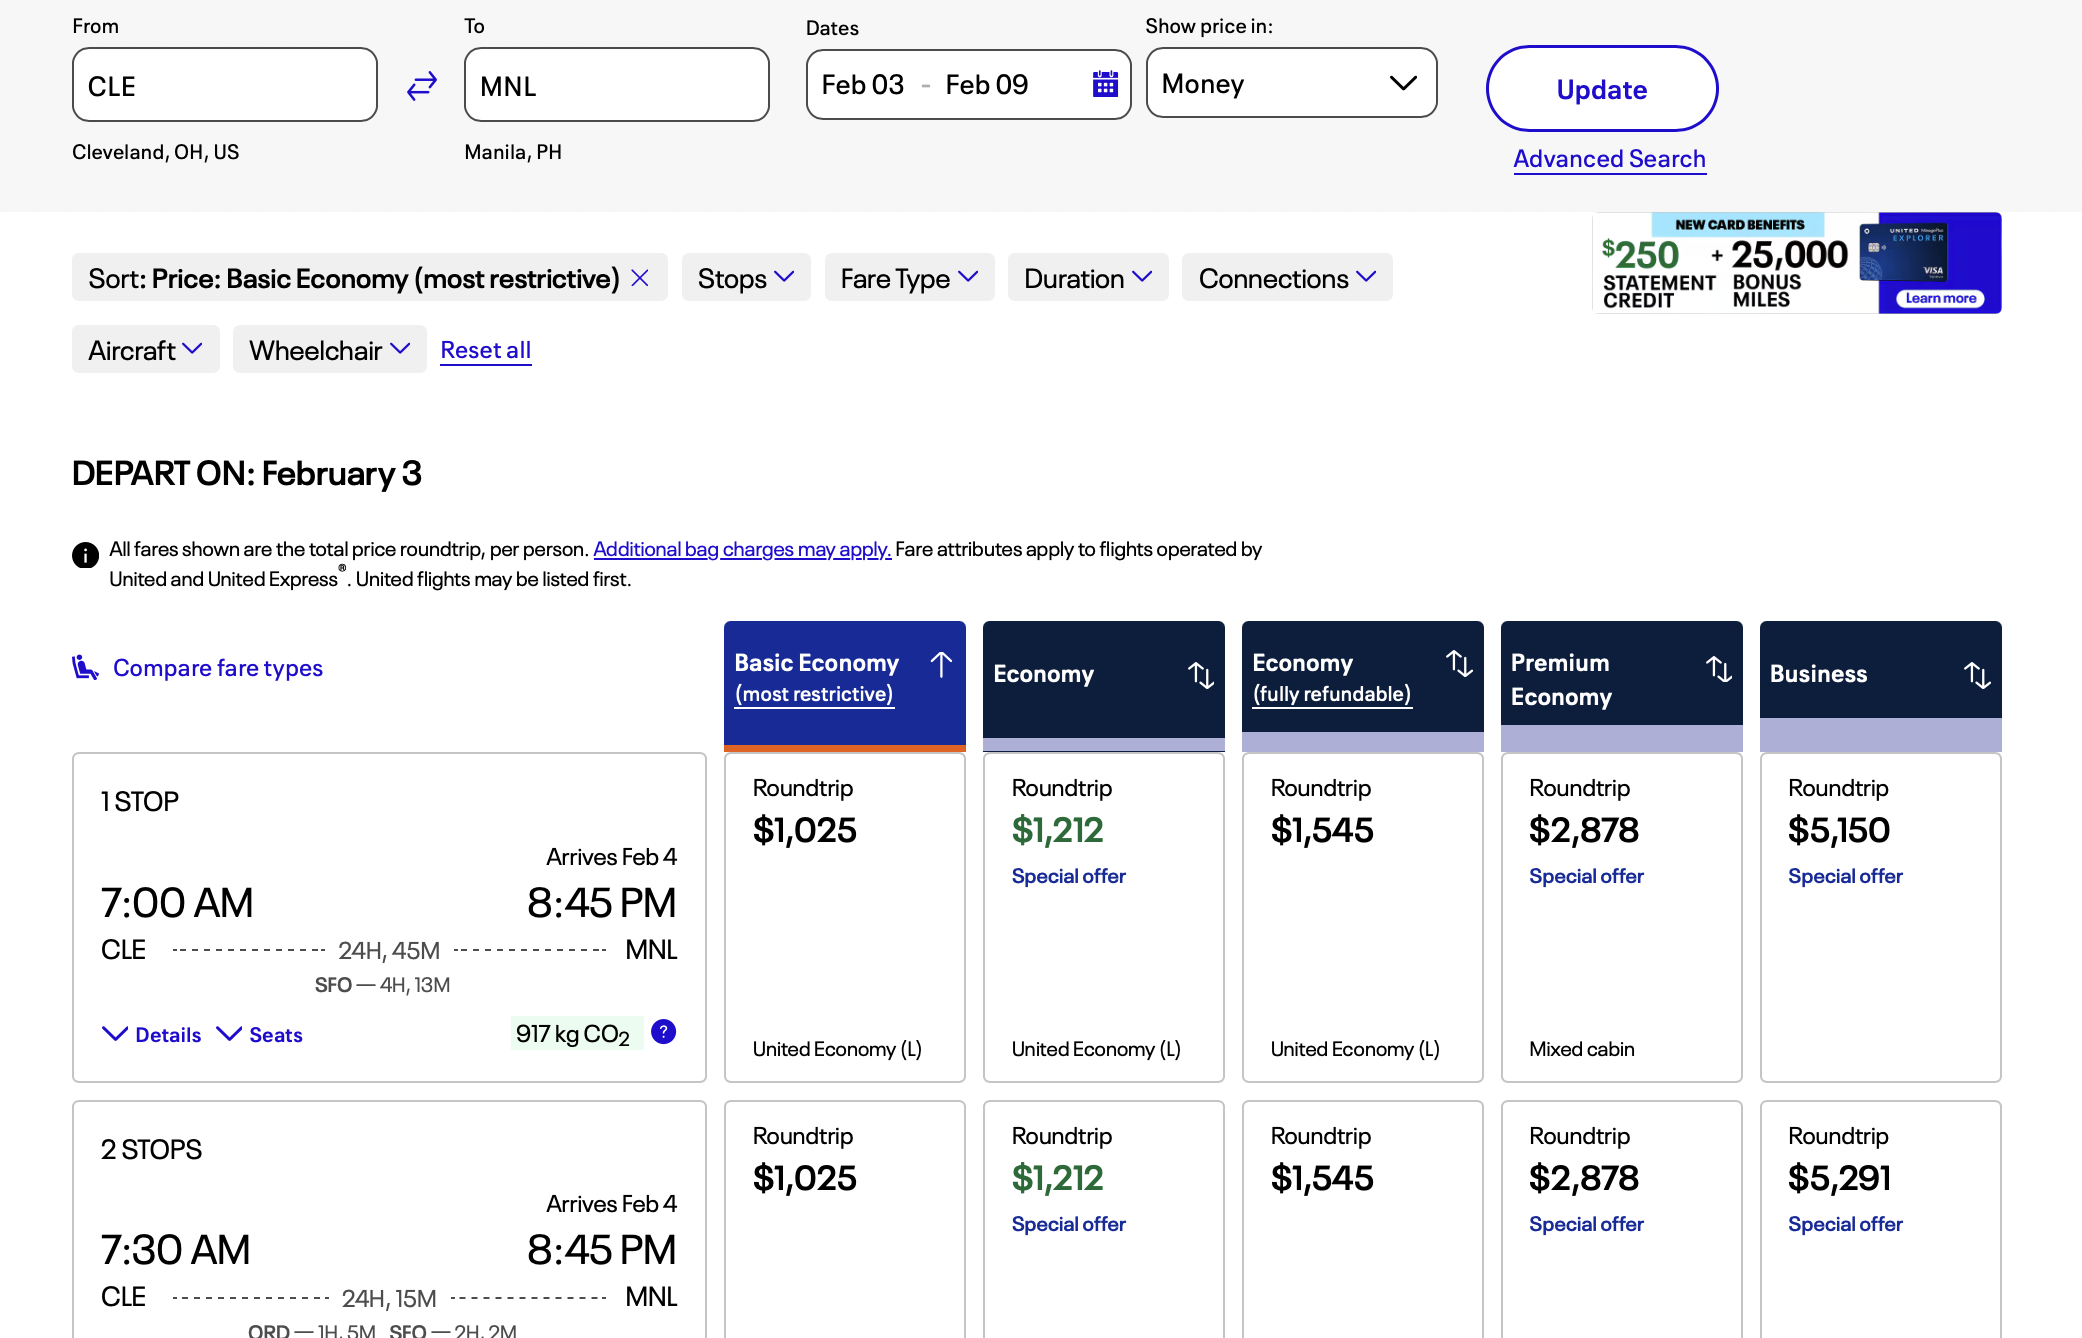This screenshot has height=1338, width=2082.
Task: Remove the Basic Economy sort filter
Action: tap(640, 278)
